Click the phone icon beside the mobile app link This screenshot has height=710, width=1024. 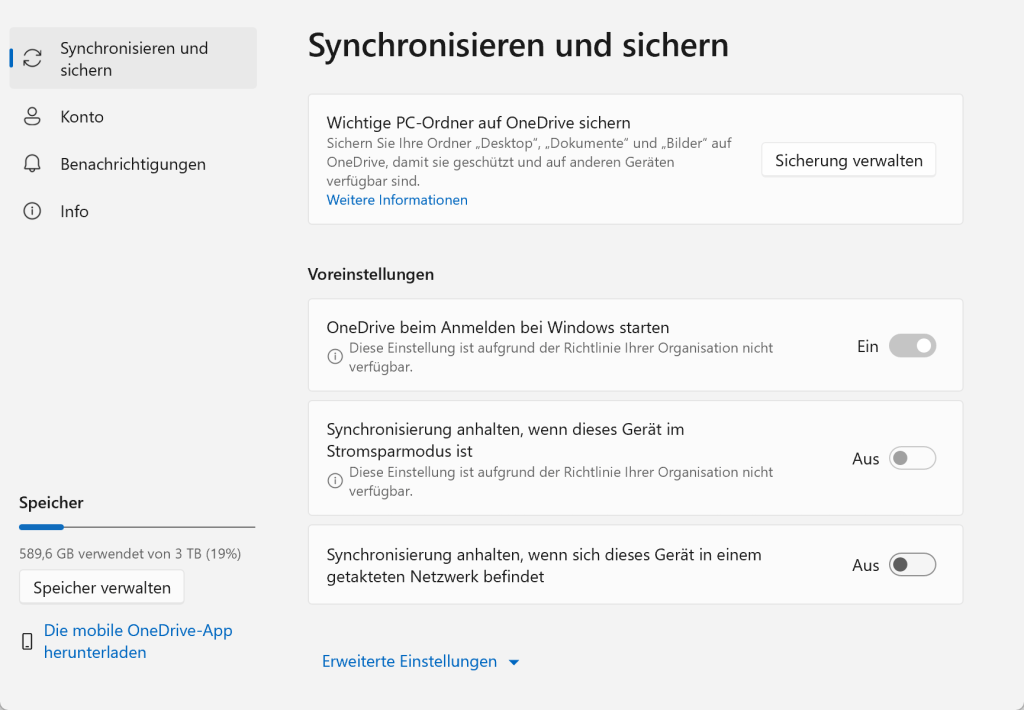click(27, 641)
